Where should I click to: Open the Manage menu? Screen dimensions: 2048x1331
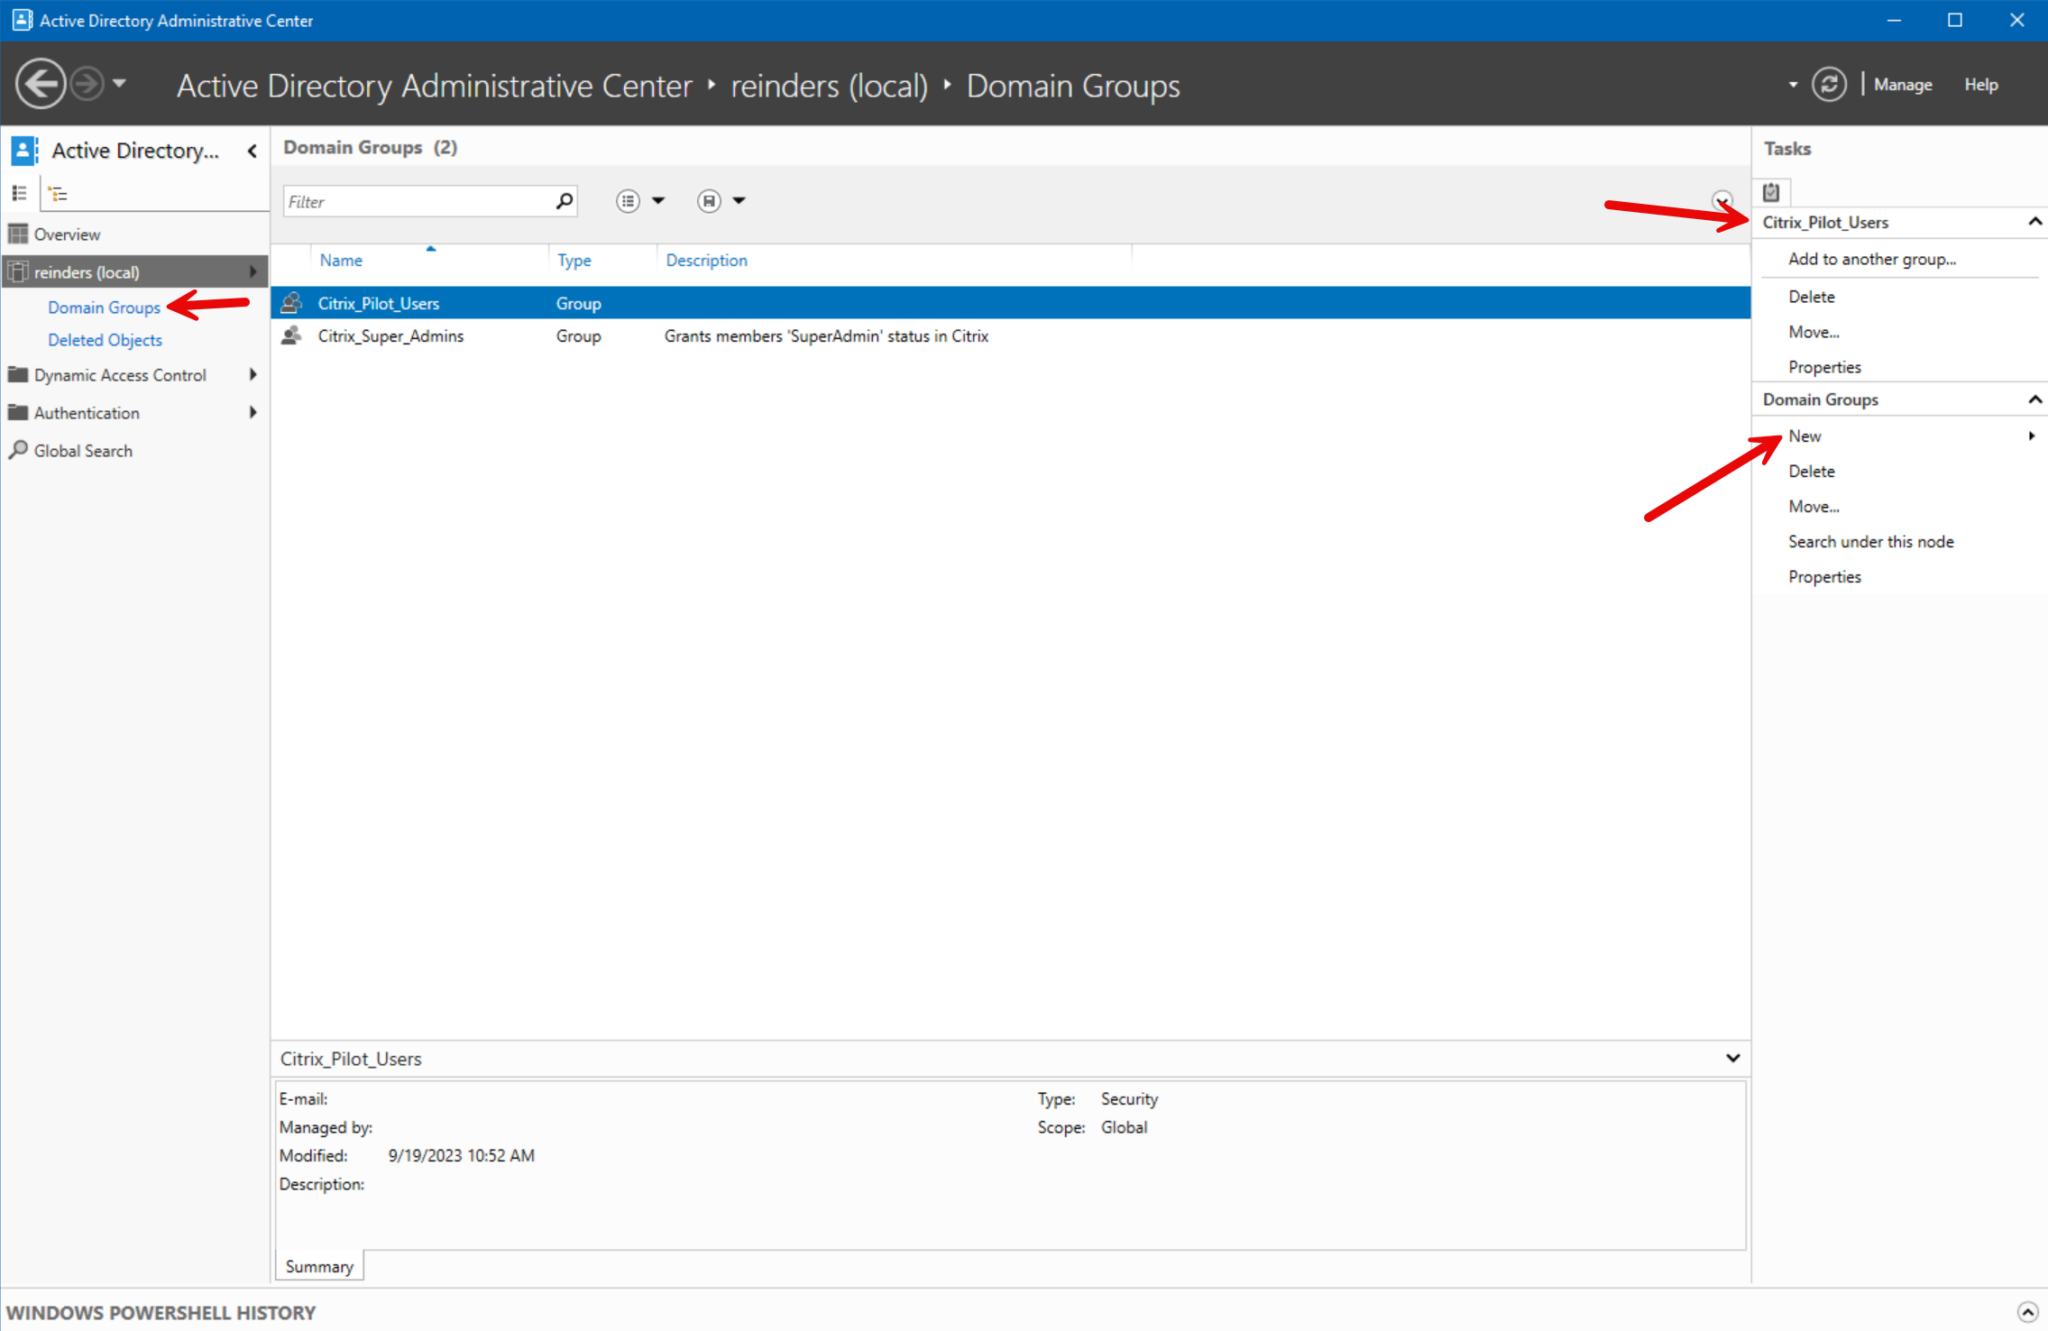pyautogui.click(x=1902, y=84)
